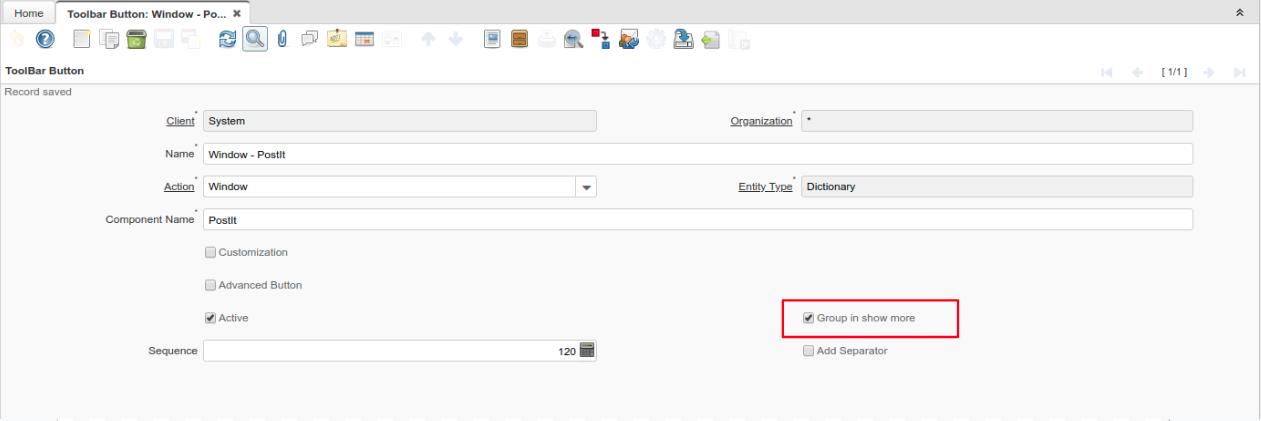The height and width of the screenshot is (421, 1261).
Task: Check the Advanced Button checkbox
Action: (x=210, y=285)
